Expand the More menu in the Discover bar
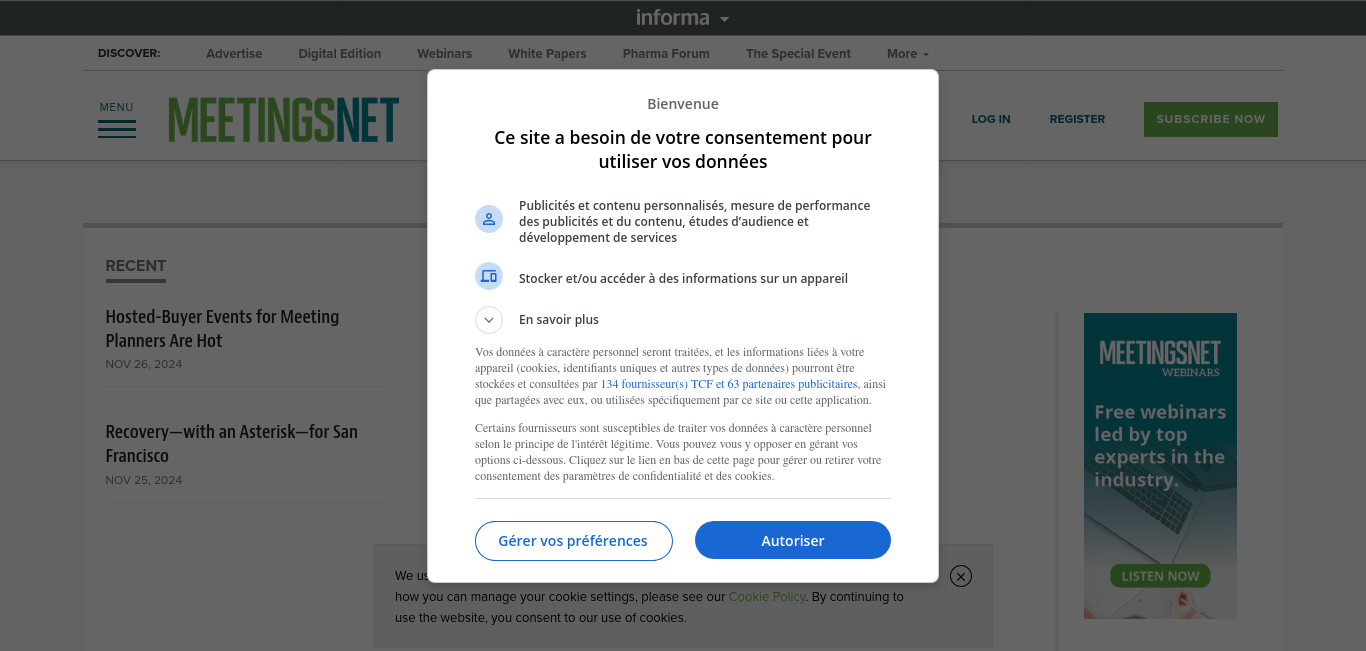 pos(908,54)
